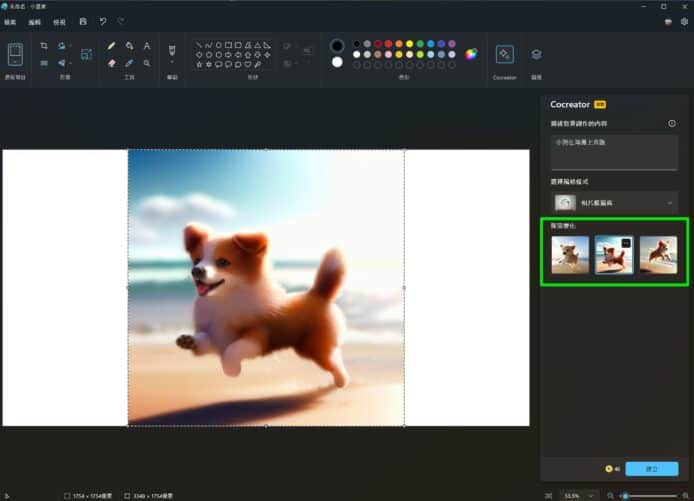Click the Cocreator description text box
Screen dimensions: 694x501
[614, 152]
